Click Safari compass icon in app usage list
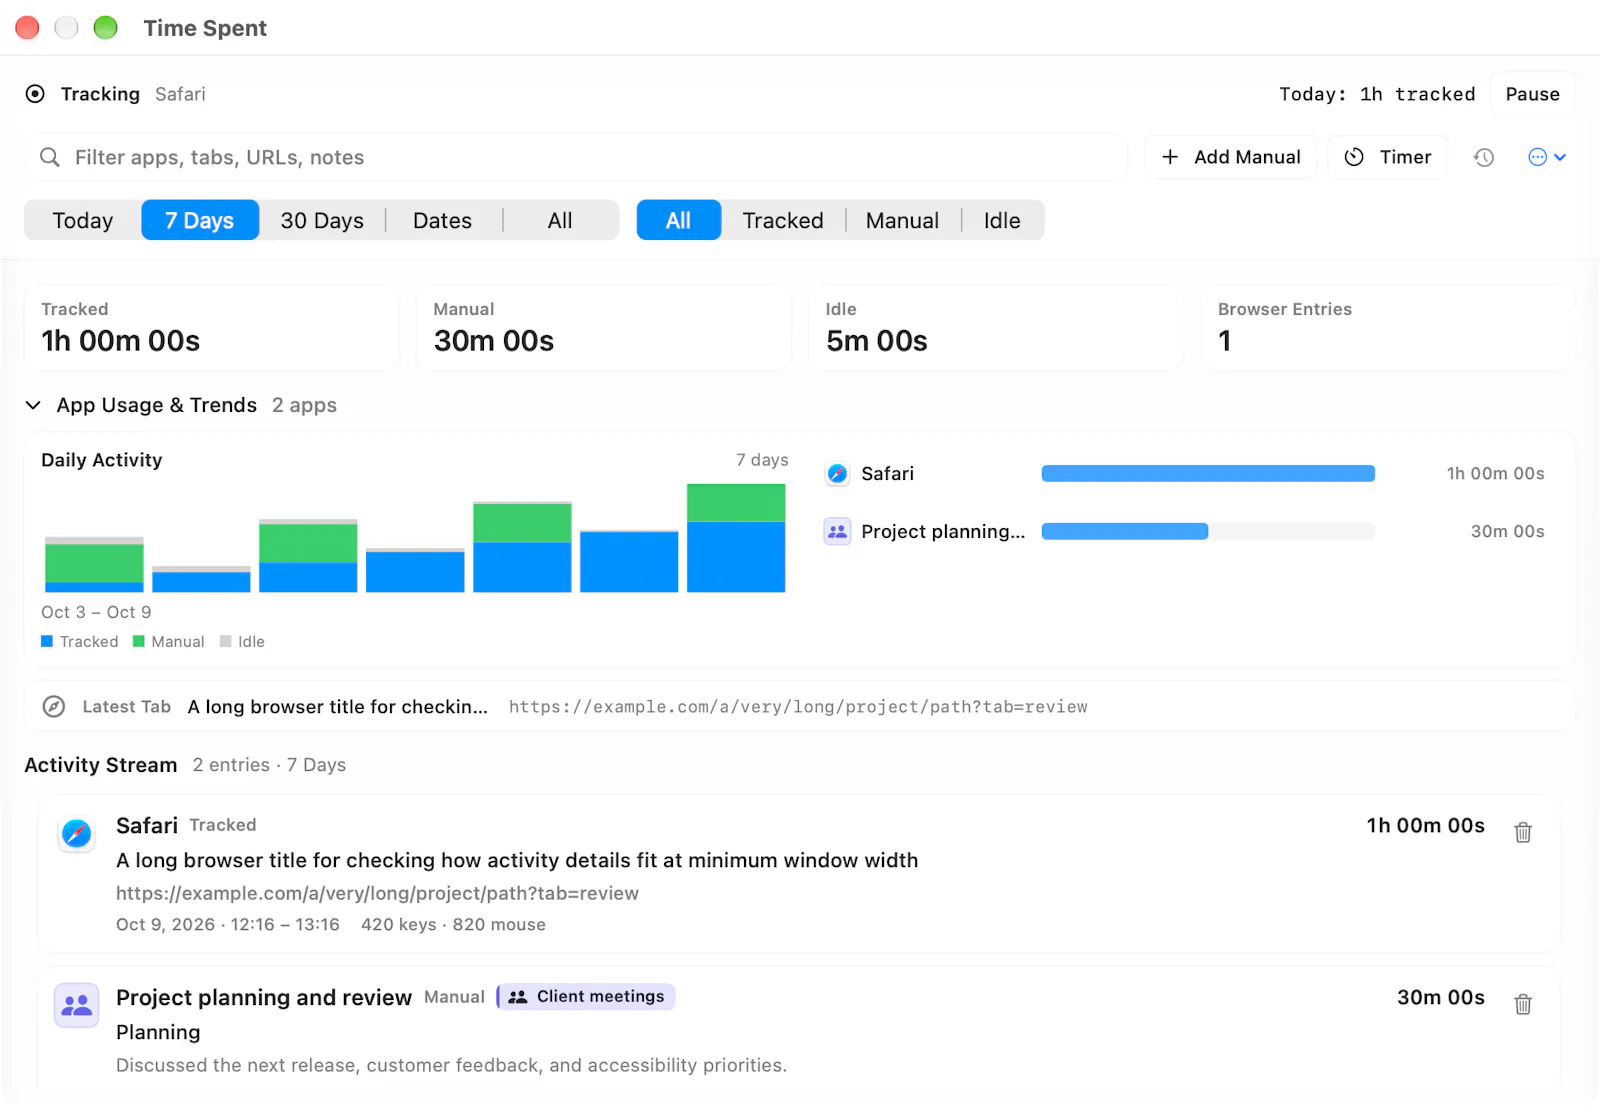This screenshot has width=1600, height=1110. click(838, 474)
